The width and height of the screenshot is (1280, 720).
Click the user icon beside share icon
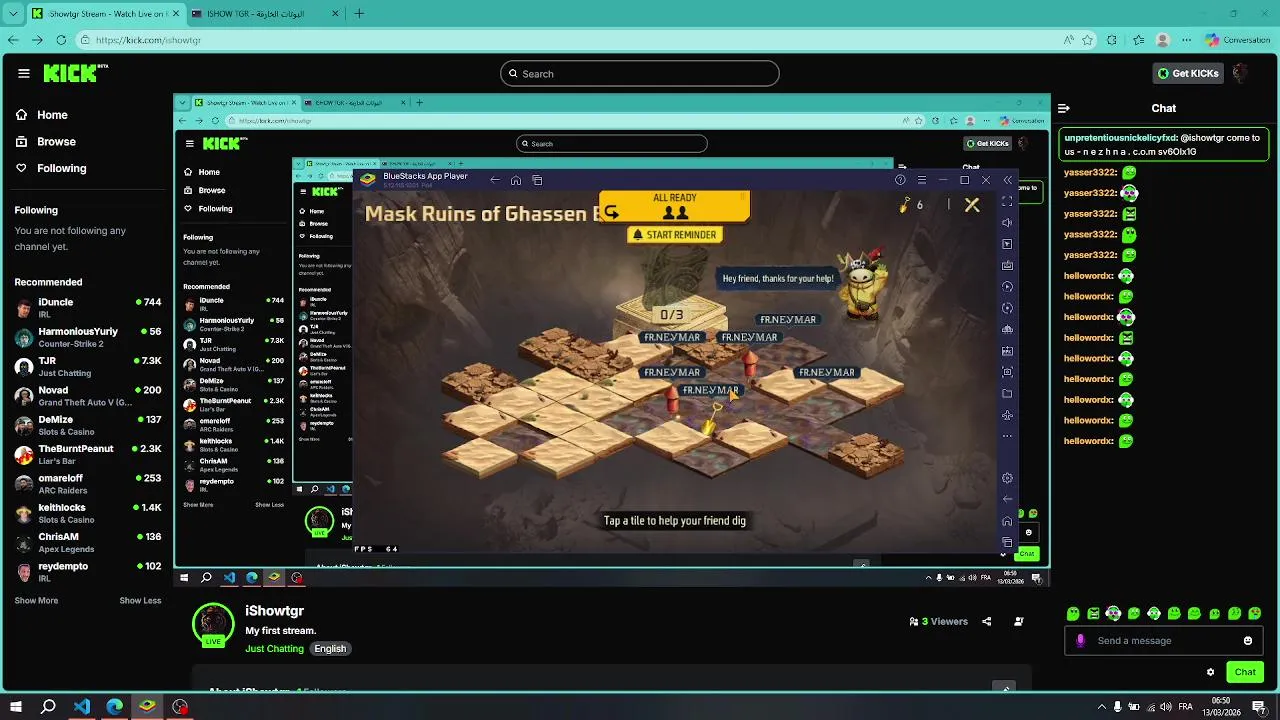click(1019, 621)
